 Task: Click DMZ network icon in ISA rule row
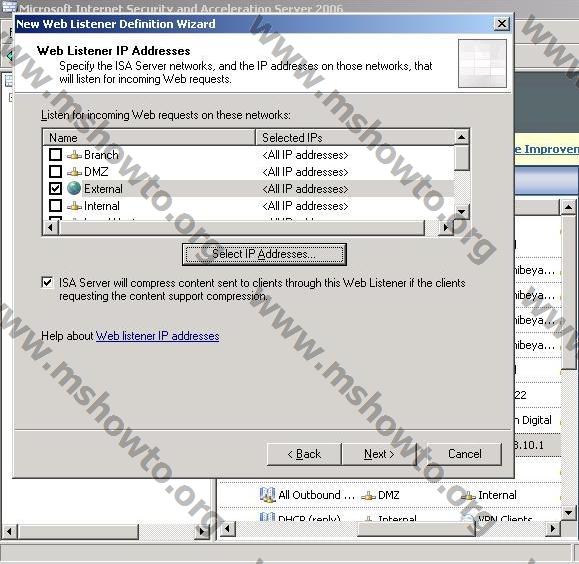pos(368,496)
